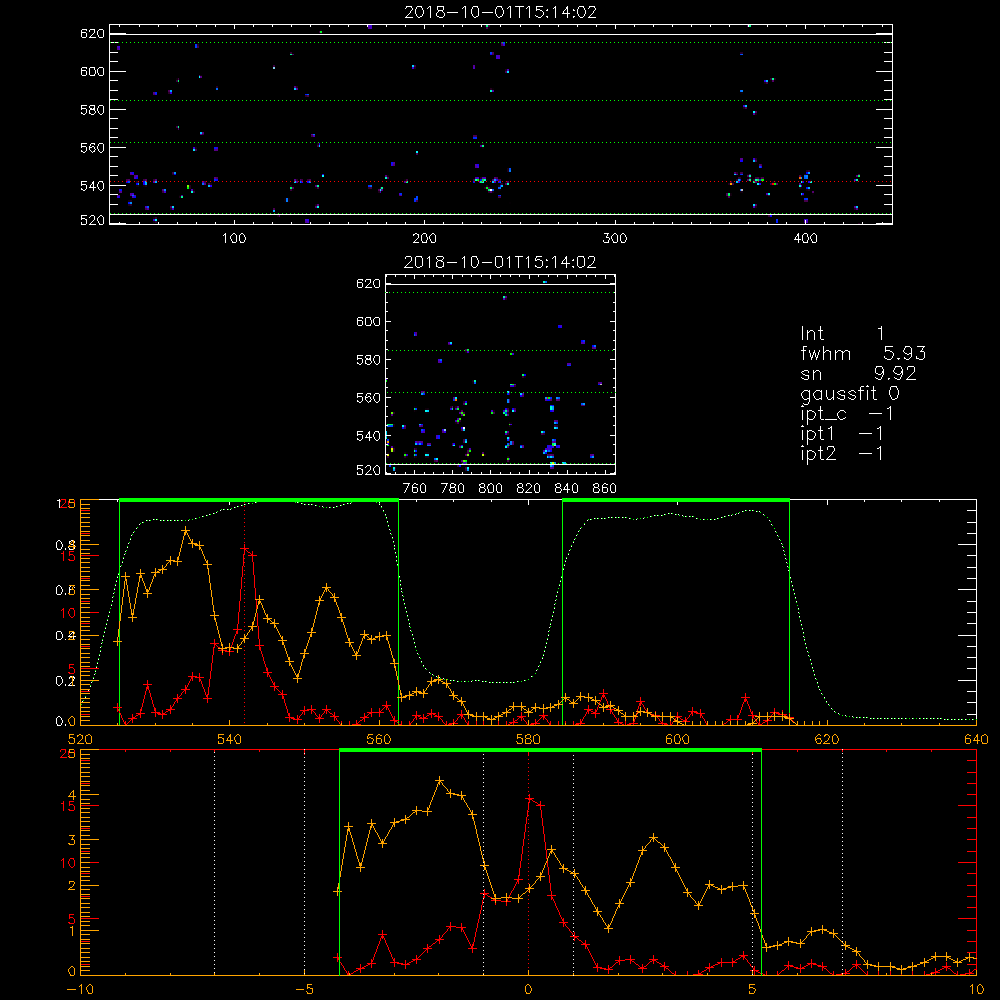Screen dimensions: 1000x1000
Task: Click x-axis label 0 on bottom plot
Action: [x=528, y=989]
